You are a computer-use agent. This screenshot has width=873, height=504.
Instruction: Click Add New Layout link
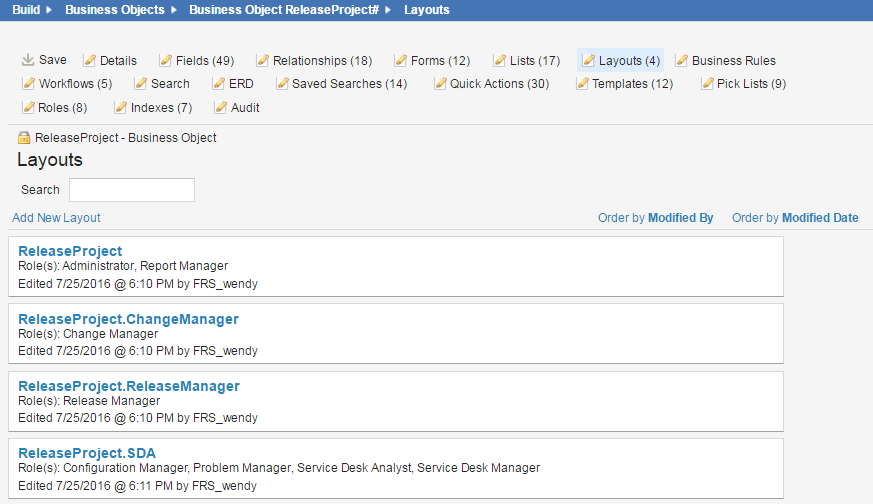[x=57, y=218]
